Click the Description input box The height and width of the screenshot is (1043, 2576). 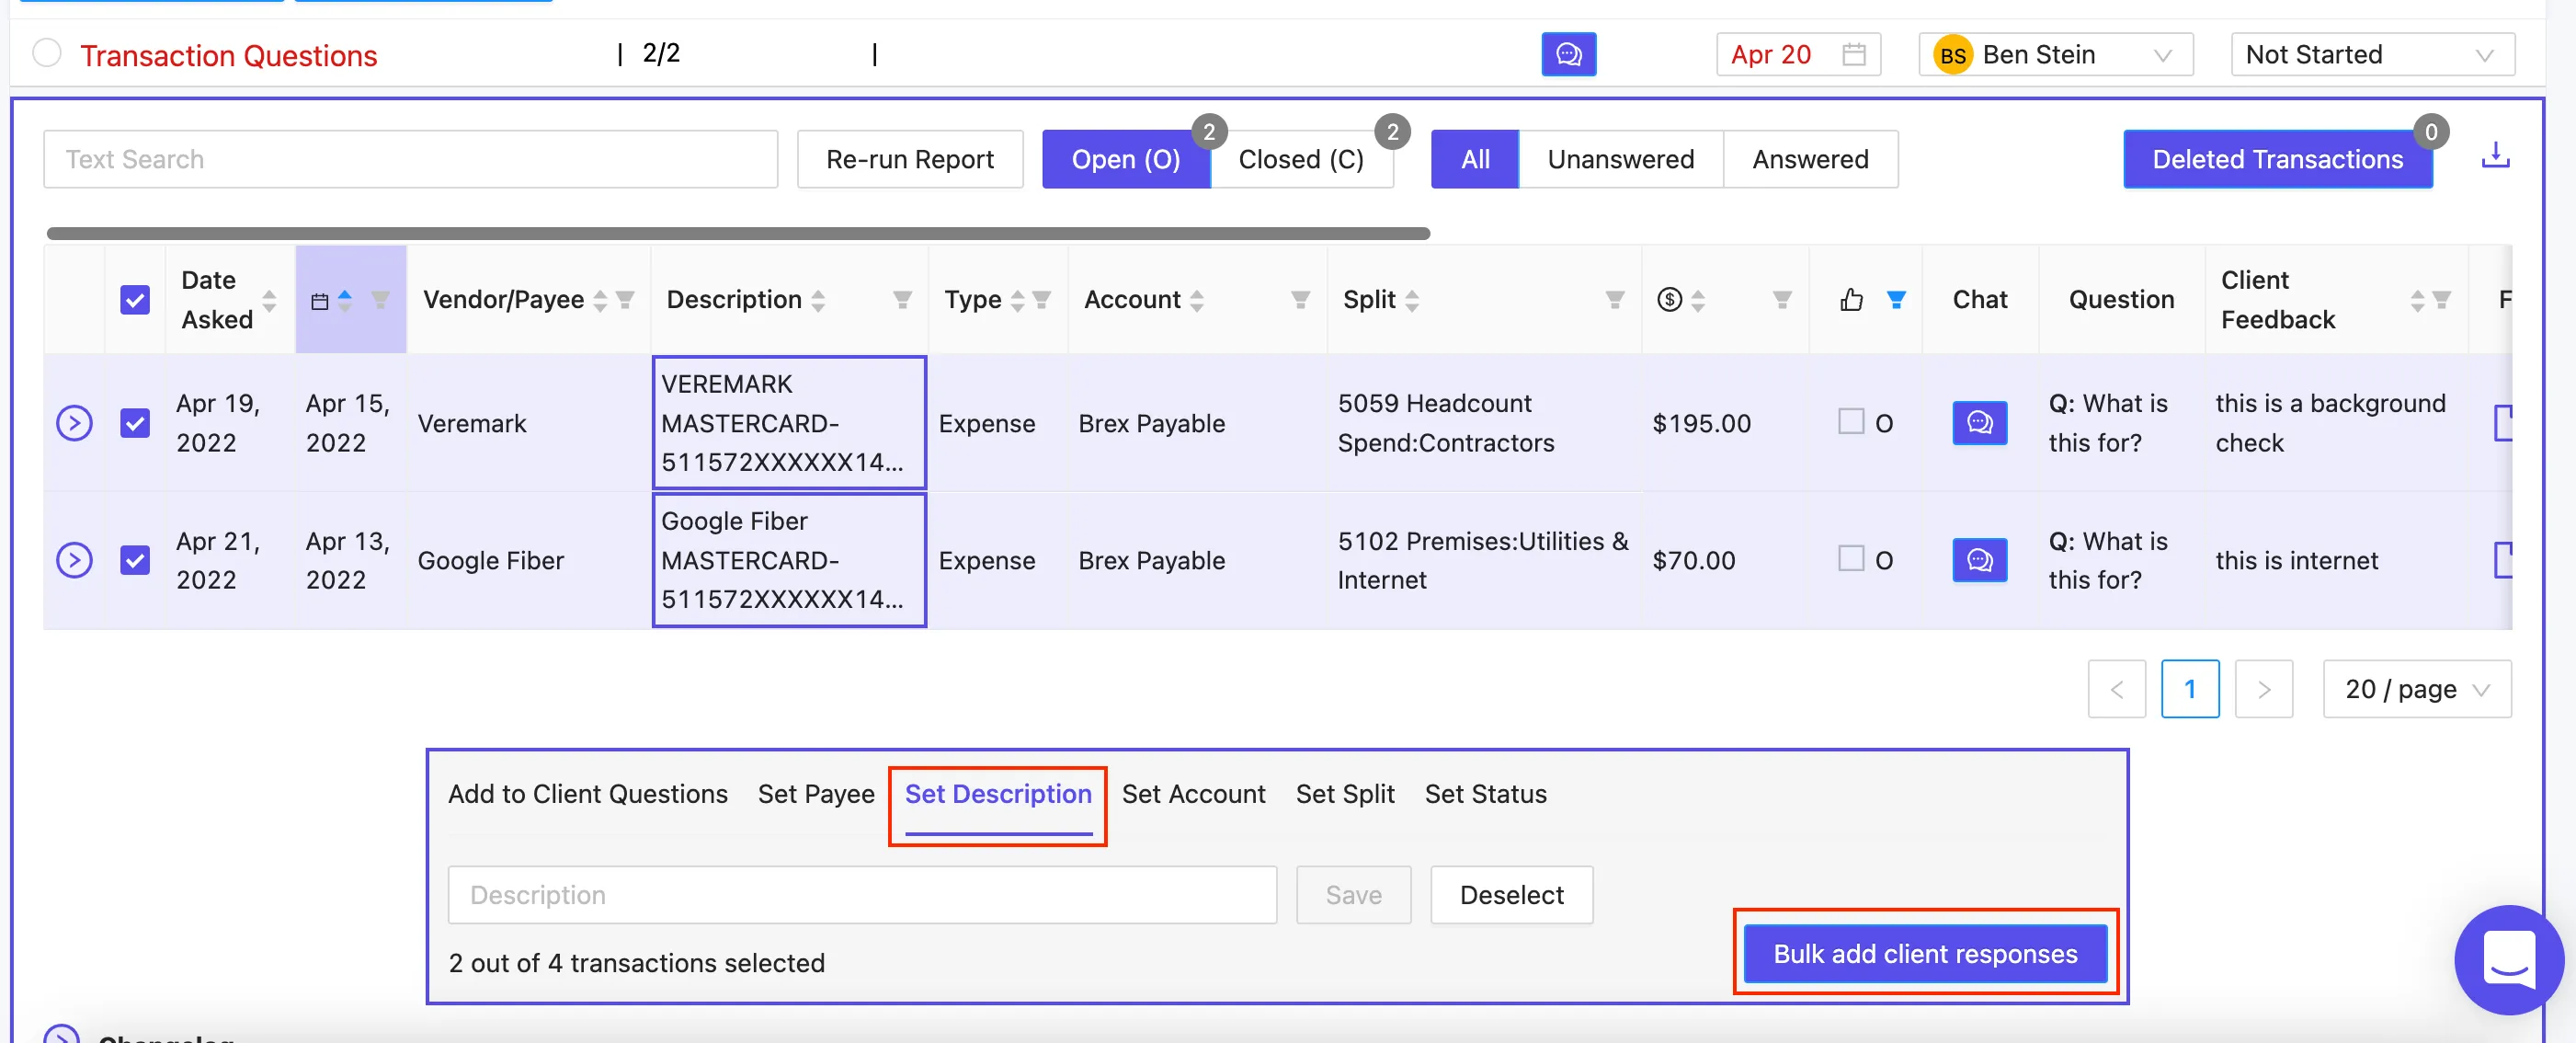click(862, 895)
